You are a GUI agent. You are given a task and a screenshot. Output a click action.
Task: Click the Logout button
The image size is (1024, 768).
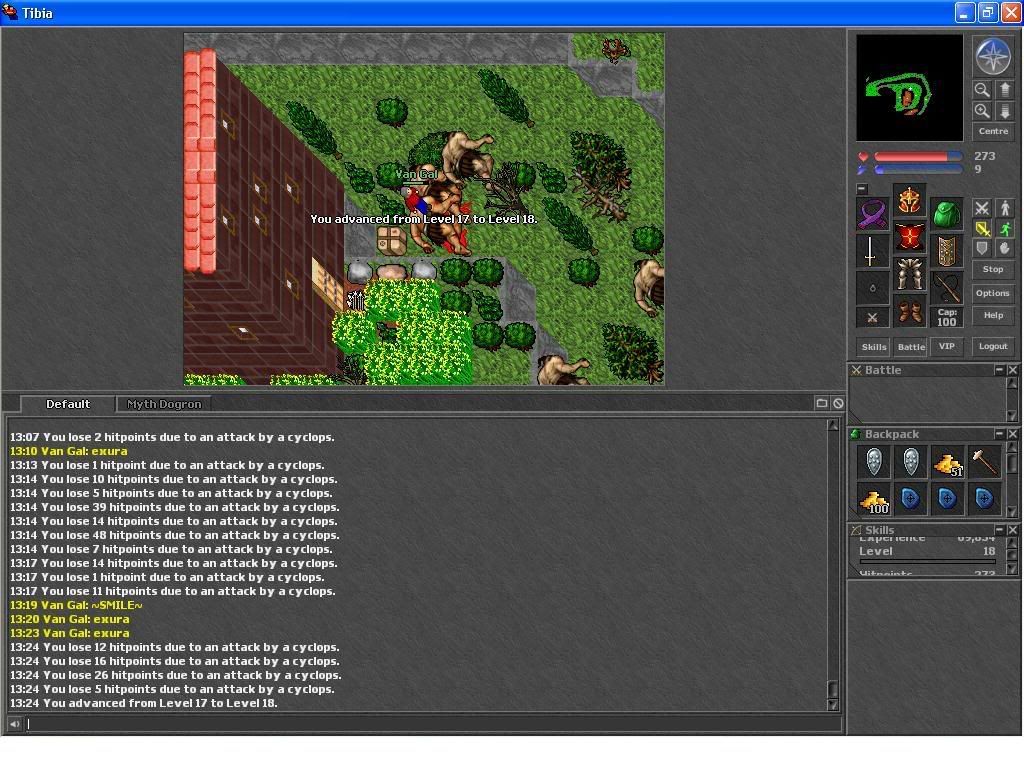pos(993,347)
